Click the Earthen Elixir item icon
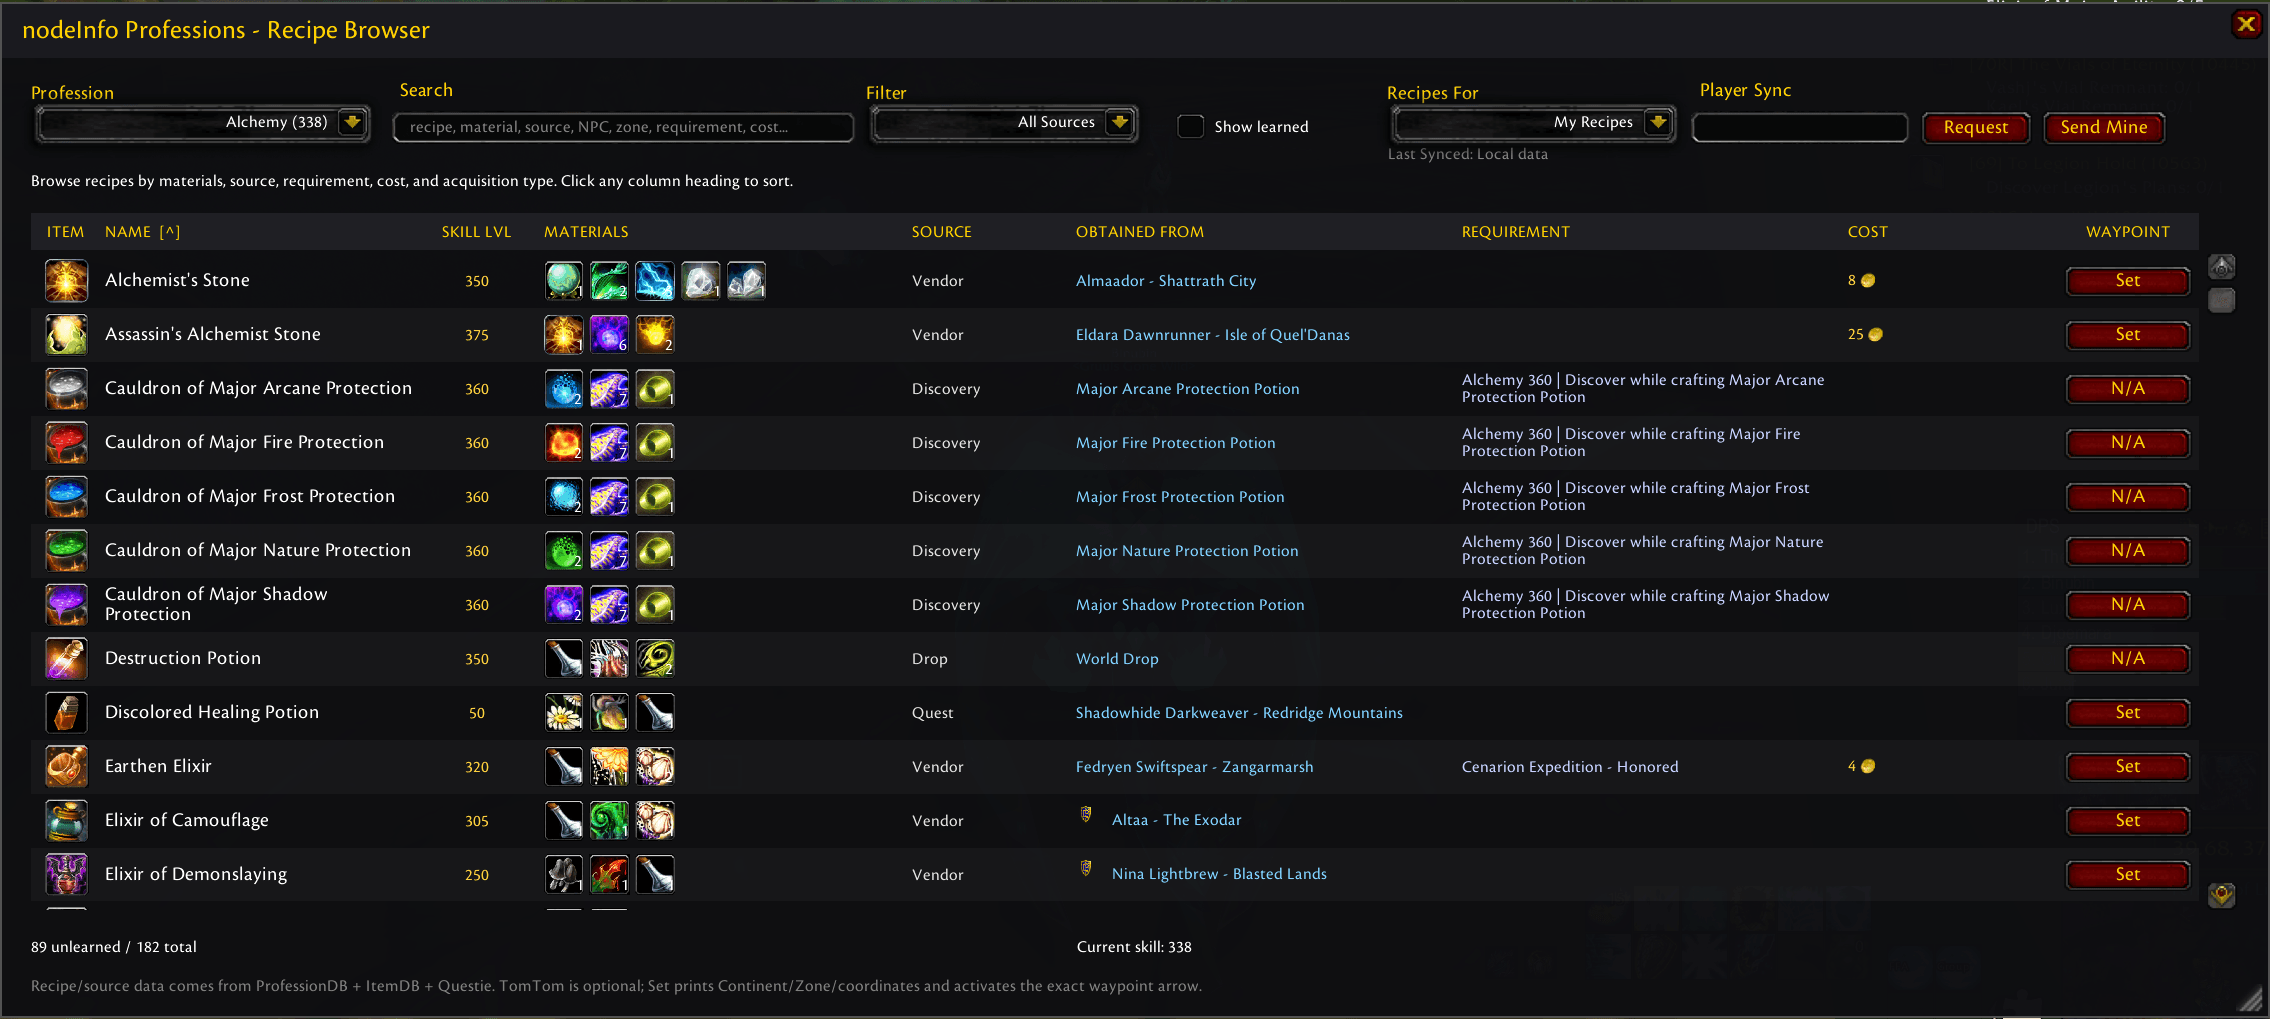 [x=67, y=767]
